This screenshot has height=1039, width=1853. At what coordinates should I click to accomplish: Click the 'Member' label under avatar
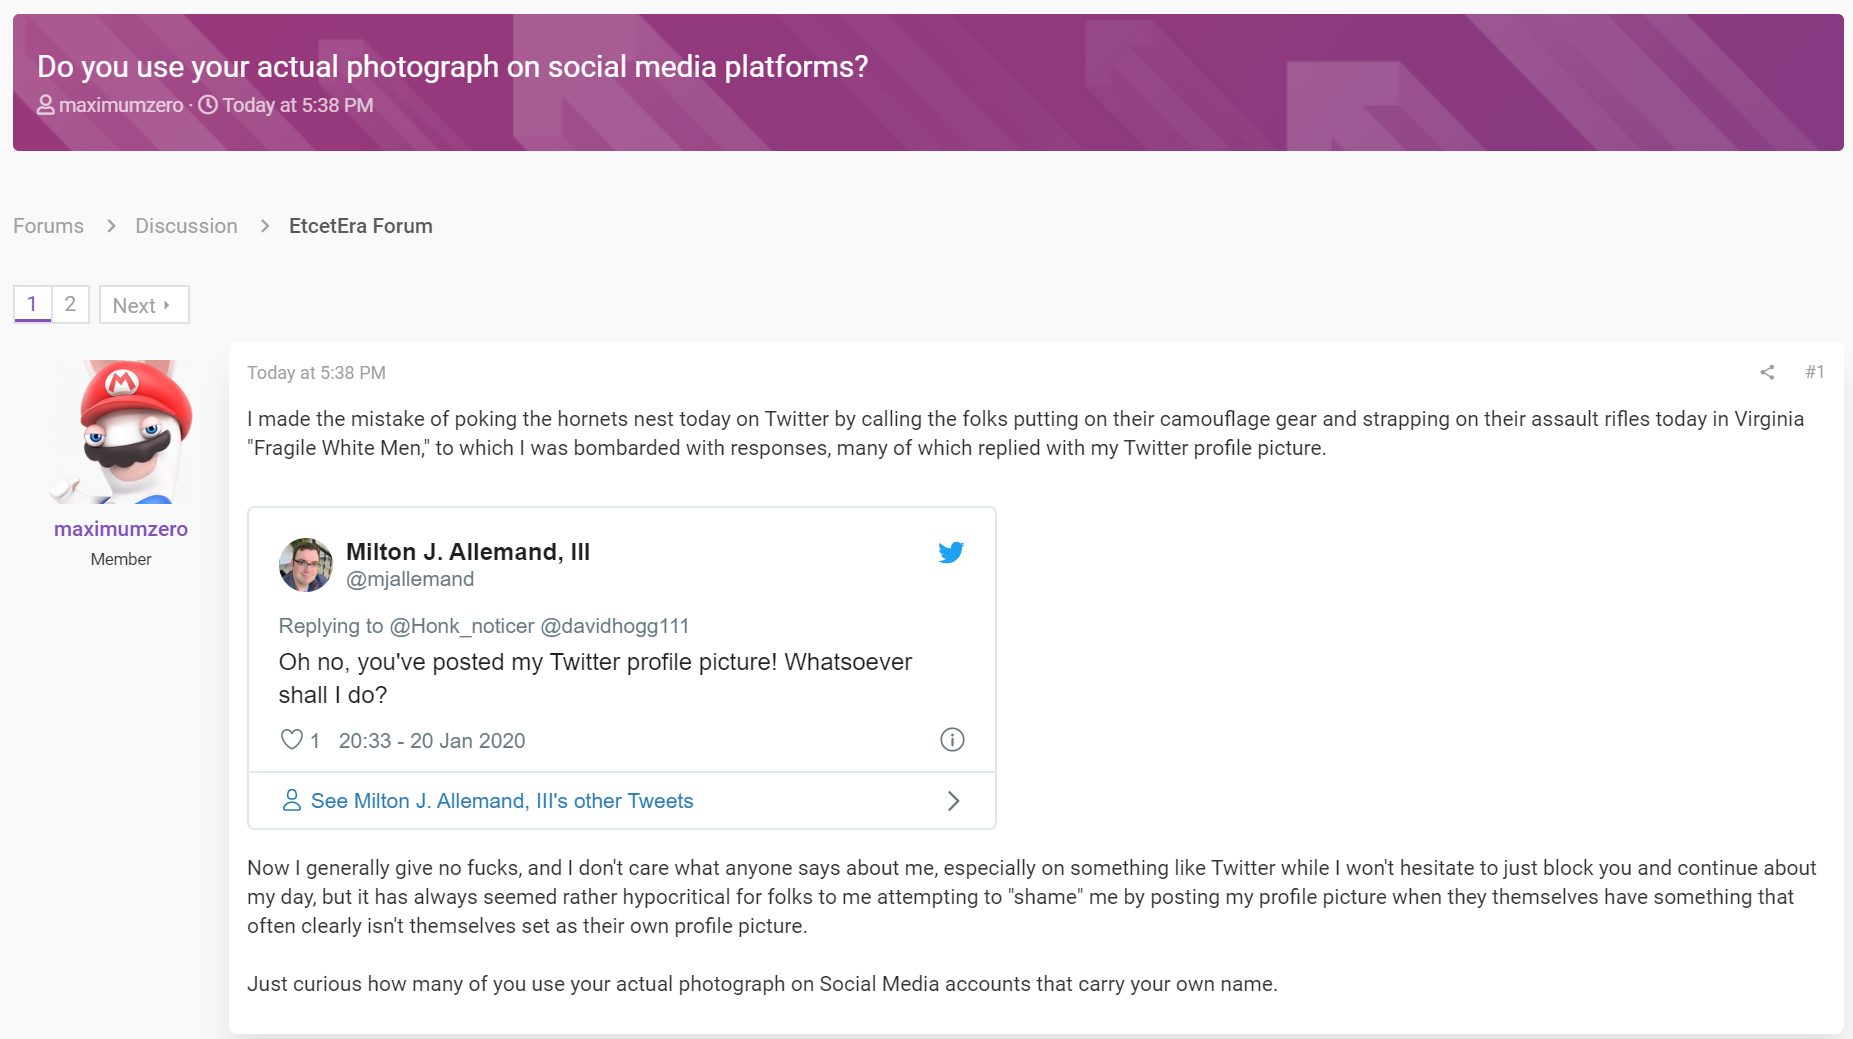click(x=121, y=559)
